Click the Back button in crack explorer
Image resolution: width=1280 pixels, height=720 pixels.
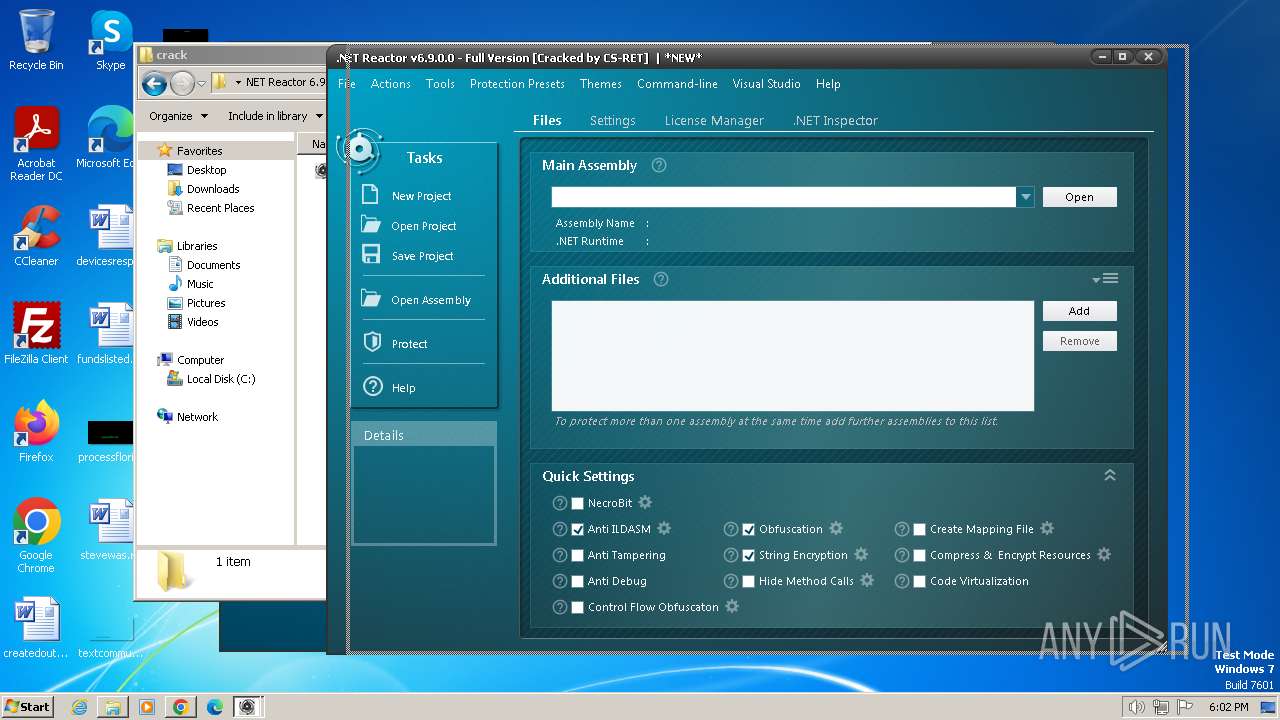154,84
